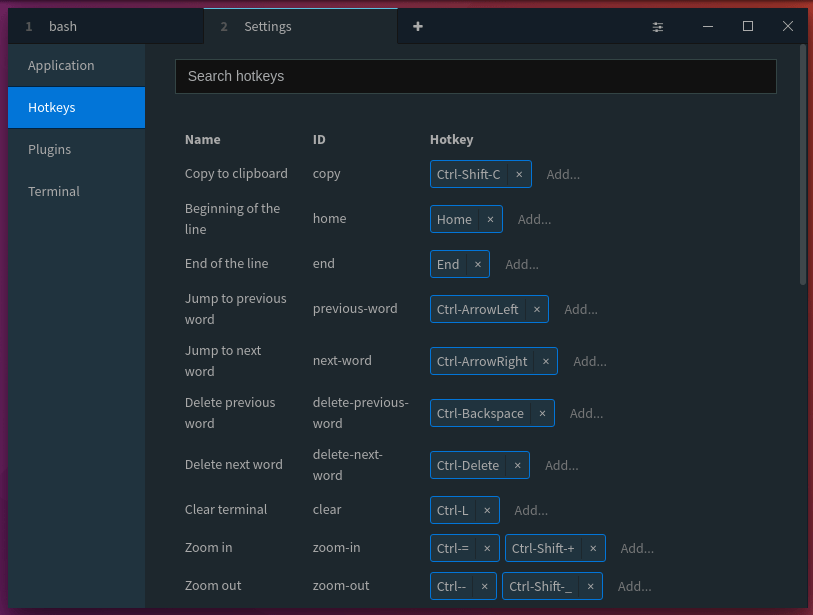Image resolution: width=813 pixels, height=615 pixels.
Task: Remove the Ctrl-ArrowRight hotkey binding
Action: 545,361
